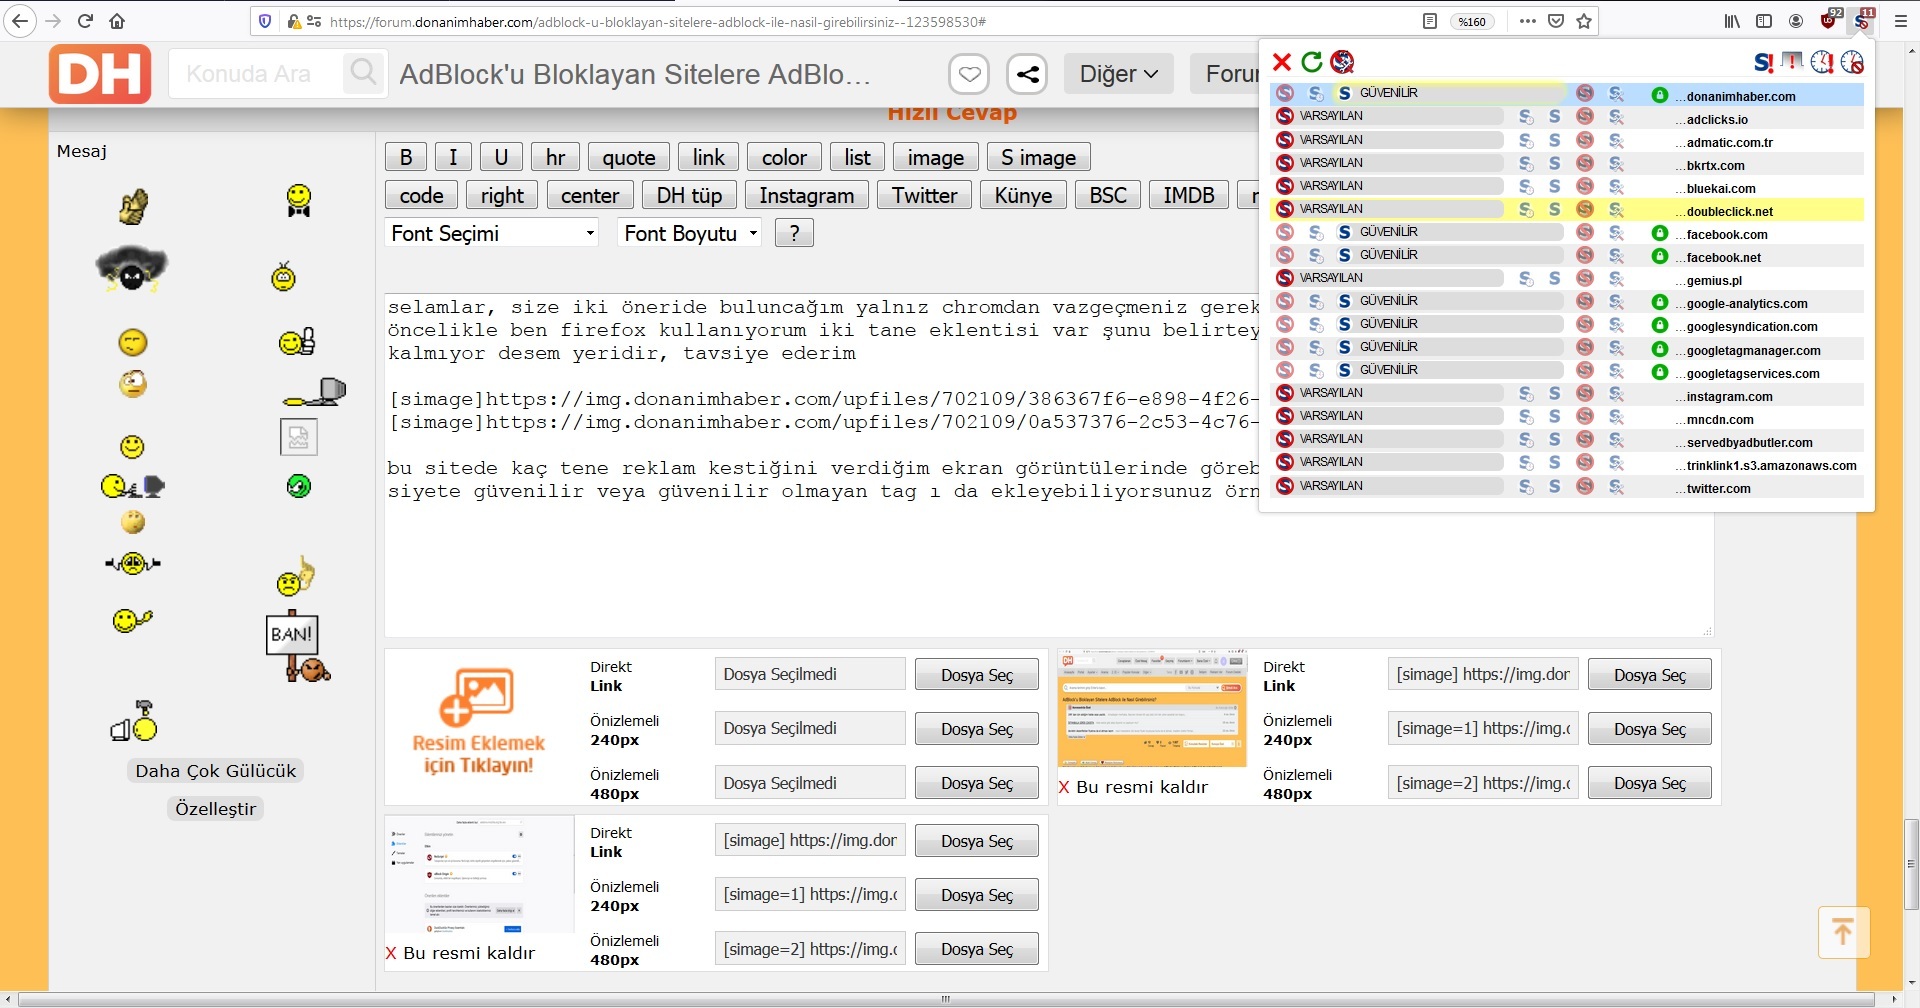Click the search magnifier in Konuda Ara

pyautogui.click(x=364, y=73)
